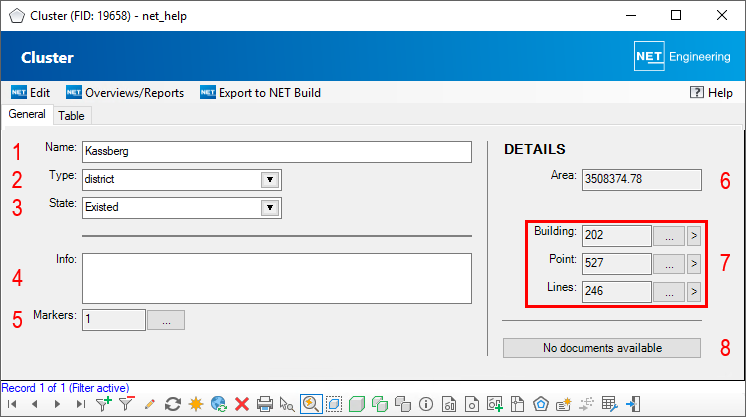Click the table with wrench icon
Viewport: 746px width, 417px height.
tap(609, 405)
